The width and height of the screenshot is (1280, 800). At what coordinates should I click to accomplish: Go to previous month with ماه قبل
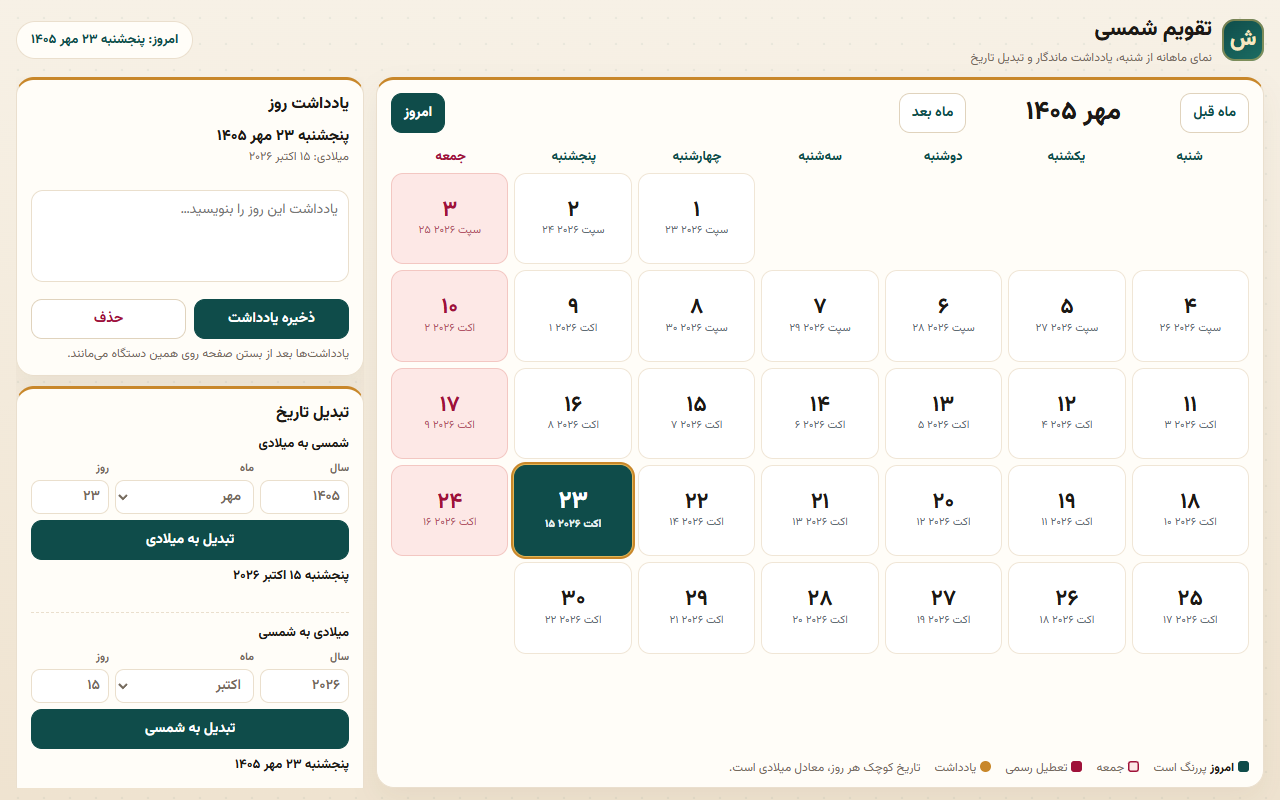[x=1214, y=113]
